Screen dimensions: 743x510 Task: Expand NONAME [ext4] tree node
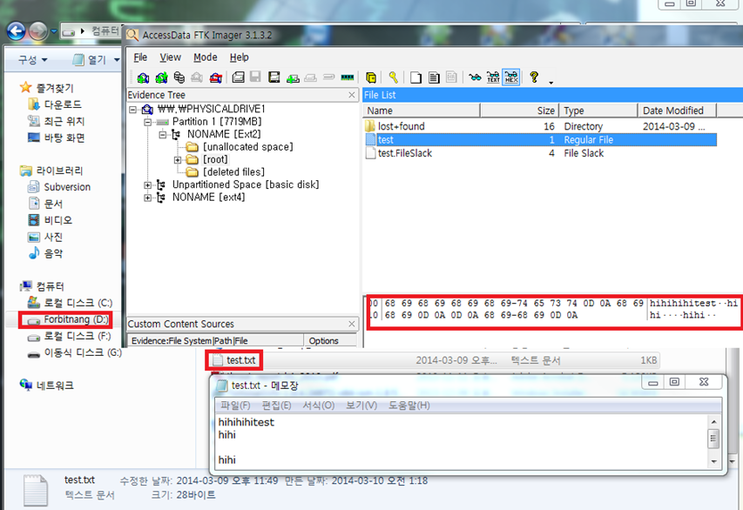point(148,198)
